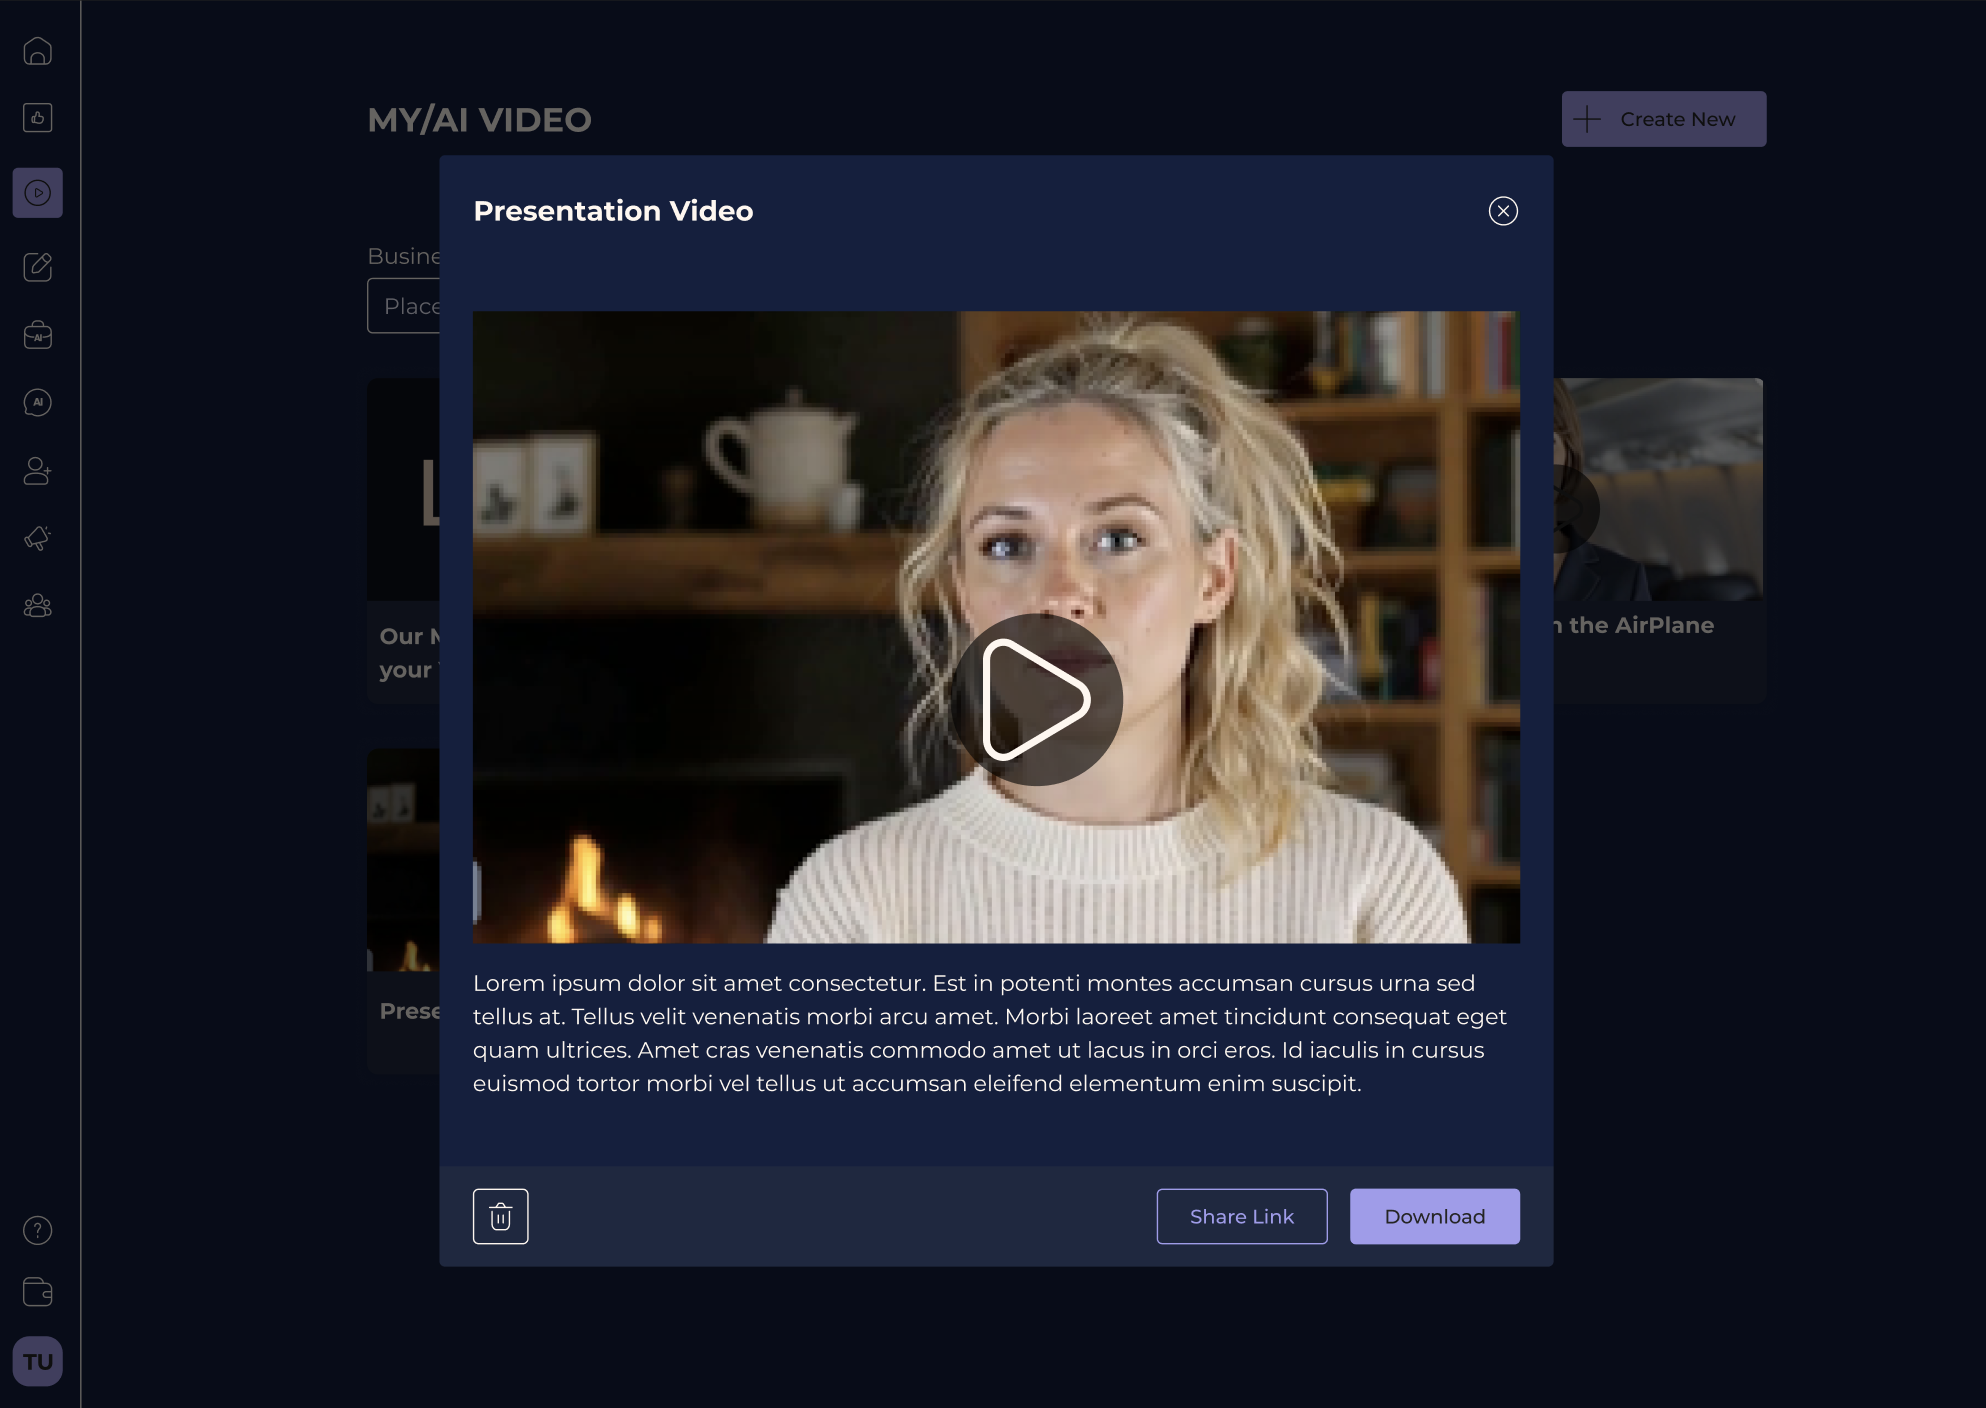Open the wallet icon in the sidebar
Viewport: 1986px width, 1408px height.
[38, 1292]
